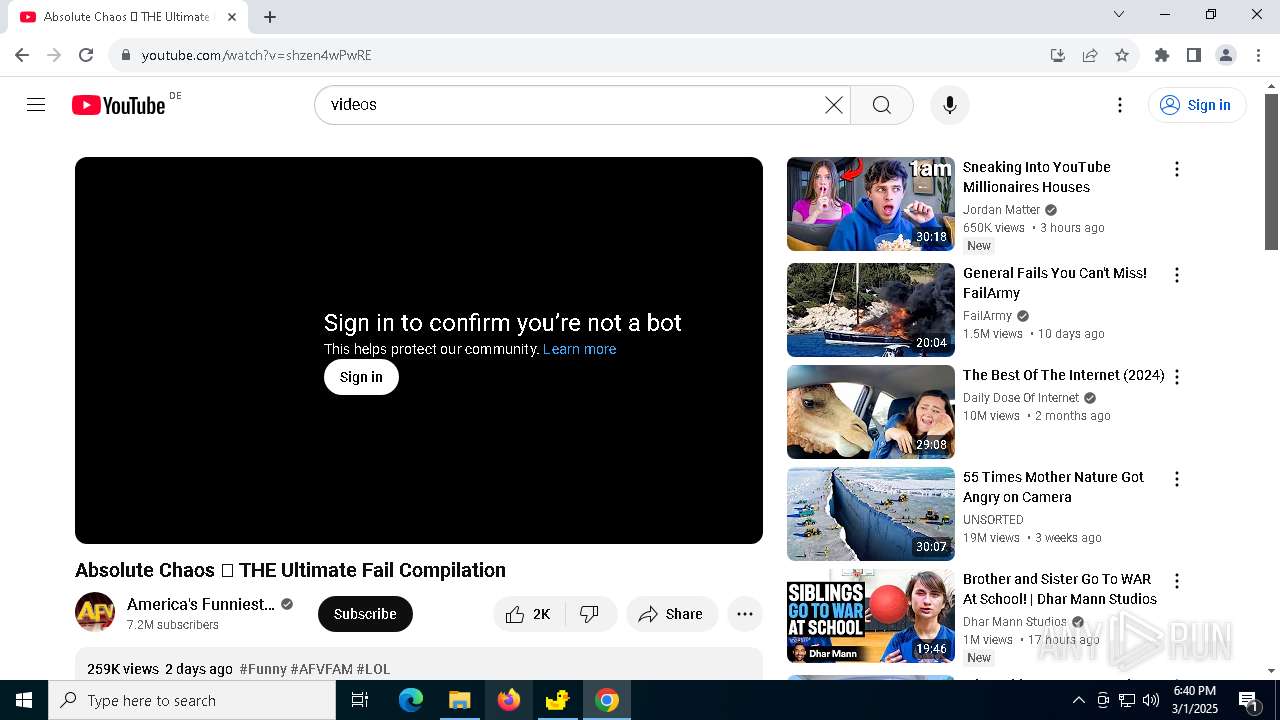Open volume control in system tray
Viewport: 1280px width, 720px height.
[x=1151, y=700]
